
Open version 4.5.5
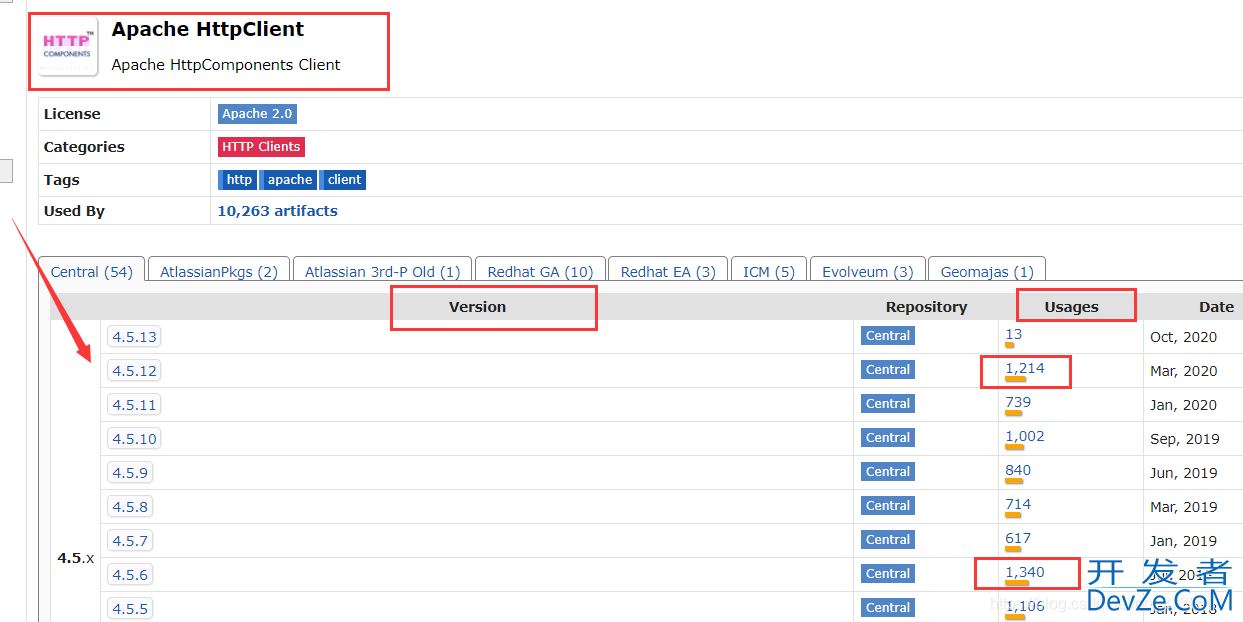tap(130, 609)
